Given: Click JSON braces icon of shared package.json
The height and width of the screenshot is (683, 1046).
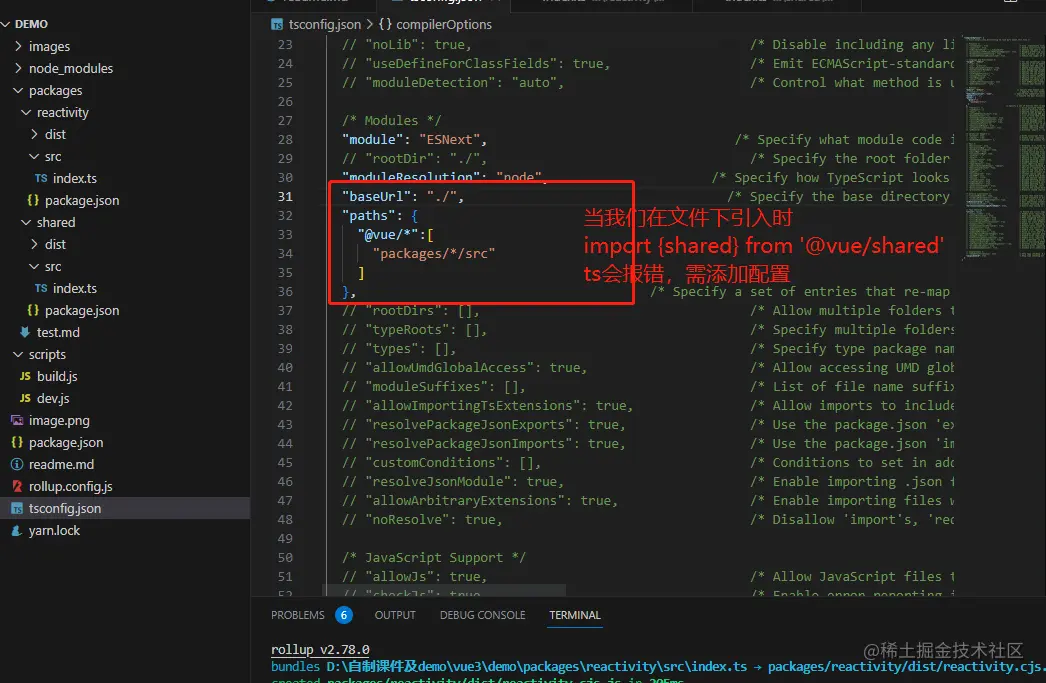Looking at the screenshot, I should point(33,310).
